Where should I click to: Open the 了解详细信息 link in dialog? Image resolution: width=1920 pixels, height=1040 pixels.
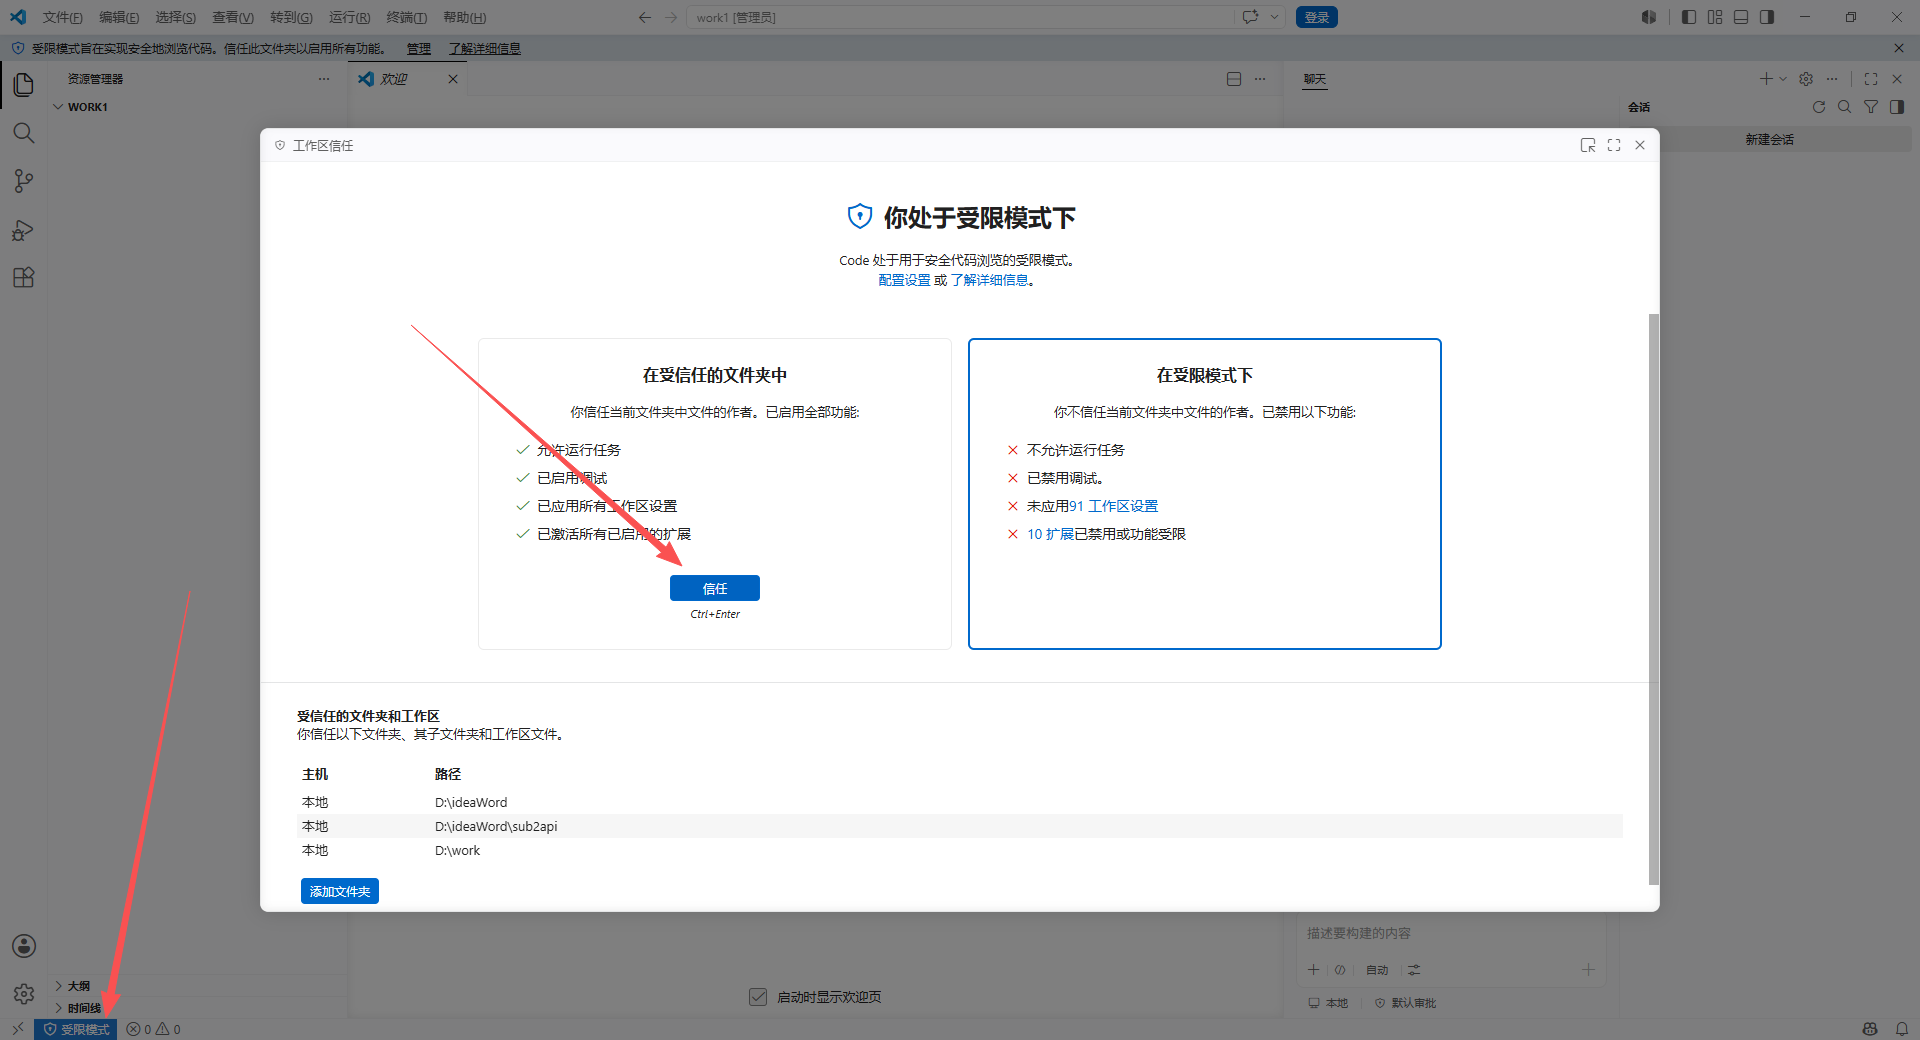(x=989, y=280)
